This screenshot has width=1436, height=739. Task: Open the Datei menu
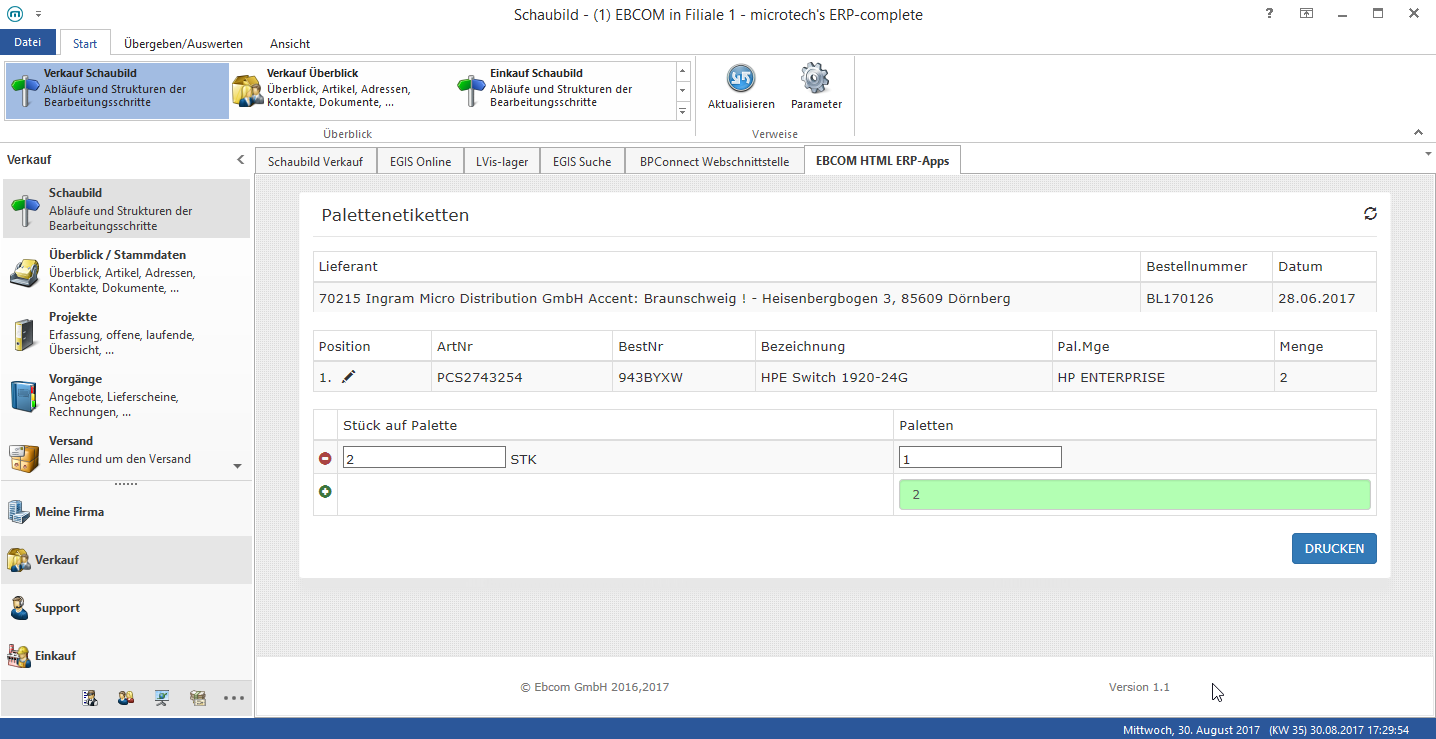tap(28, 43)
